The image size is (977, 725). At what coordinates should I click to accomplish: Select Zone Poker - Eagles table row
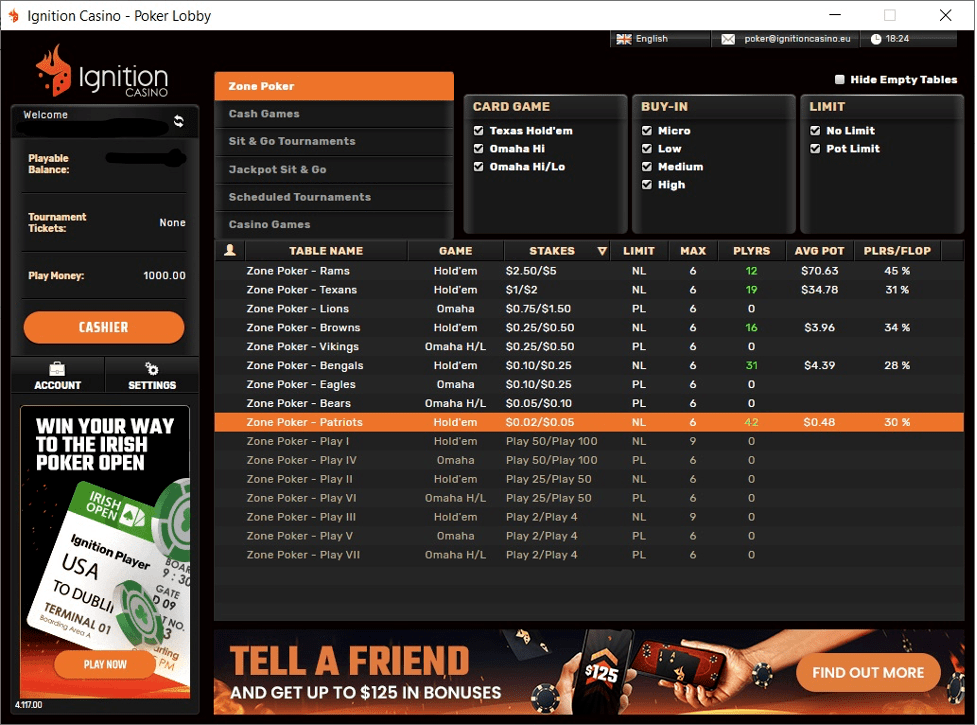pyautogui.click(x=589, y=384)
